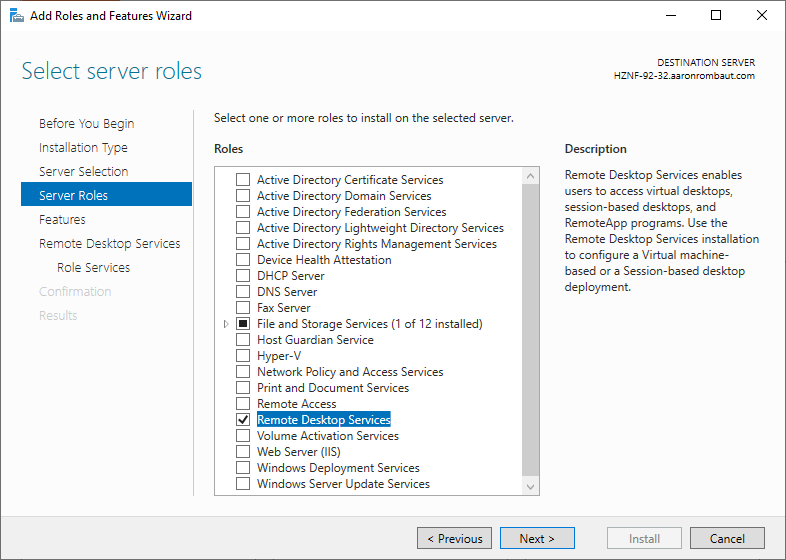786x560 pixels.
Task: Open the Features wizard step
Action: click(62, 220)
